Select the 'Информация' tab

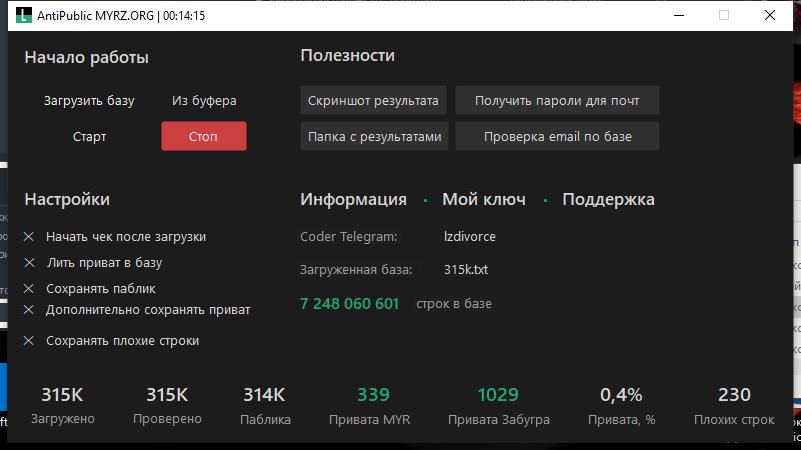click(x=353, y=199)
